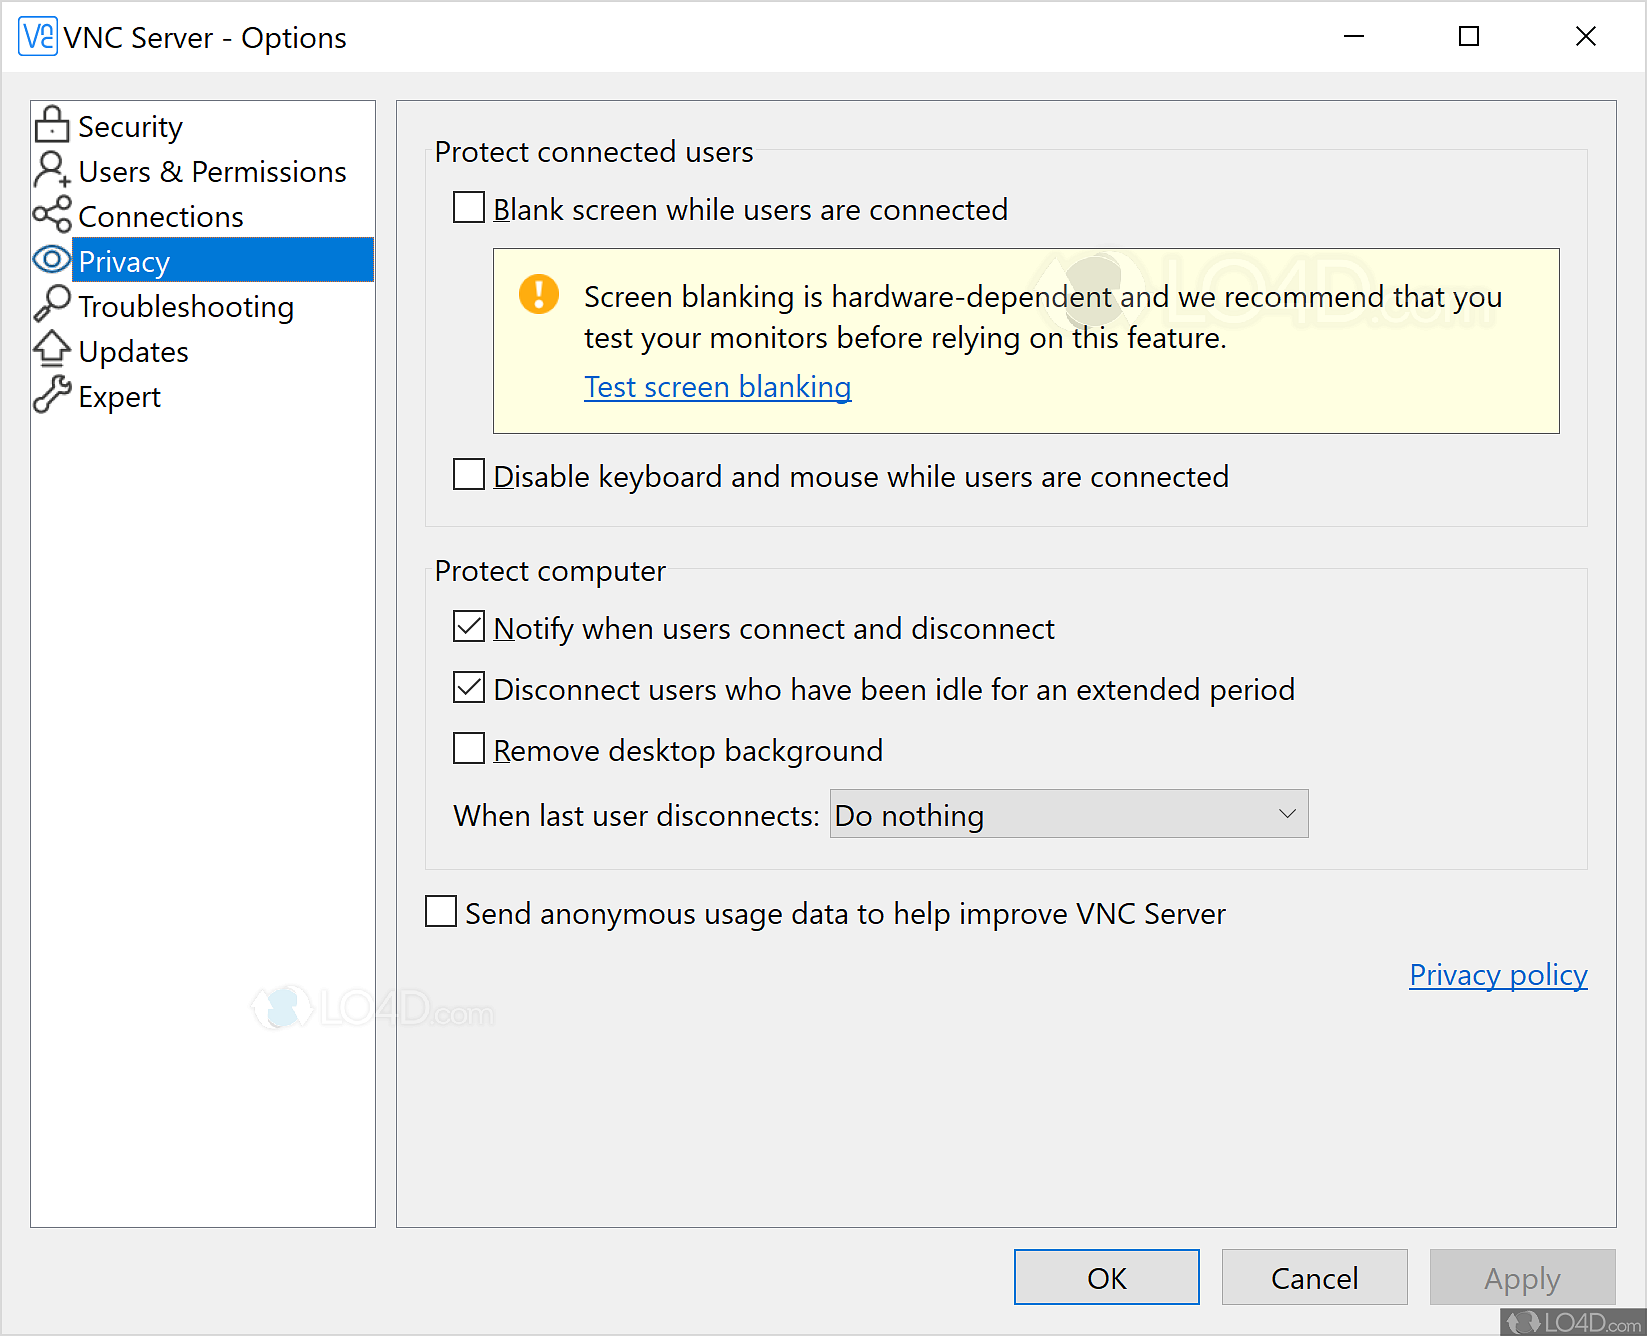Viewport: 1647px width, 1336px height.
Task: Select the Users & Permissions person icon
Action: [52, 171]
